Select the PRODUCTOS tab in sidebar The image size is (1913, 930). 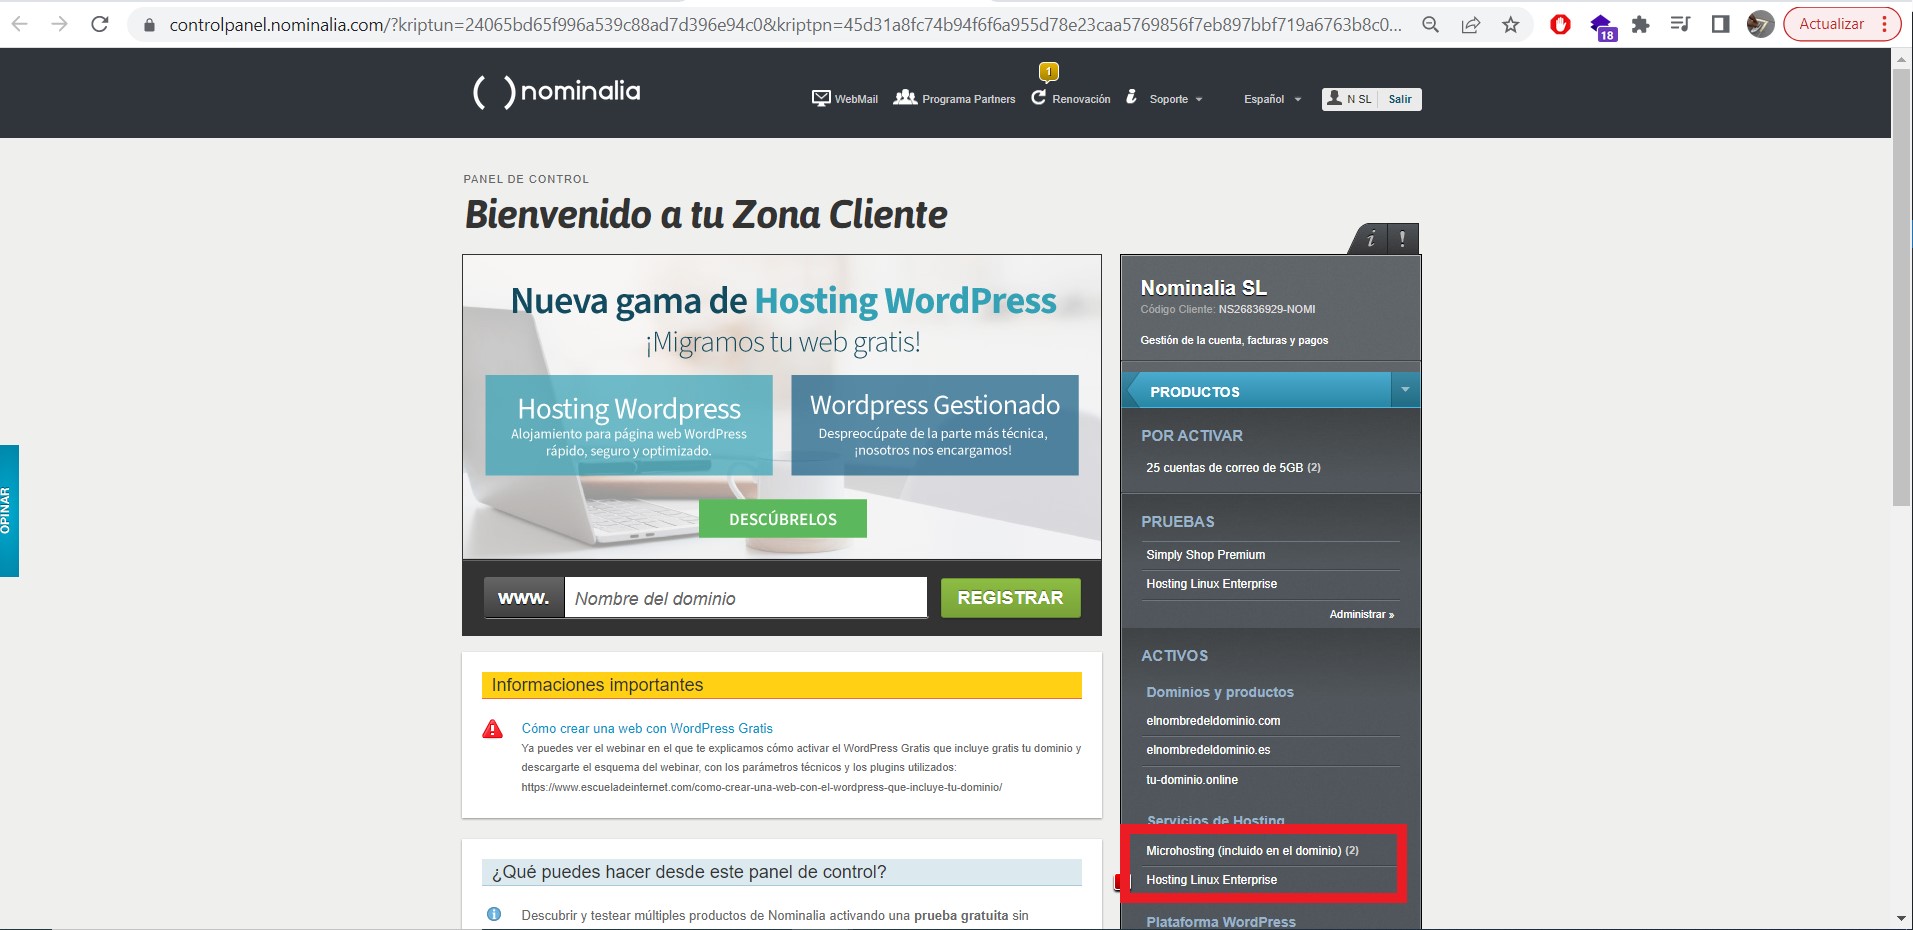[x=1256, y=391]
